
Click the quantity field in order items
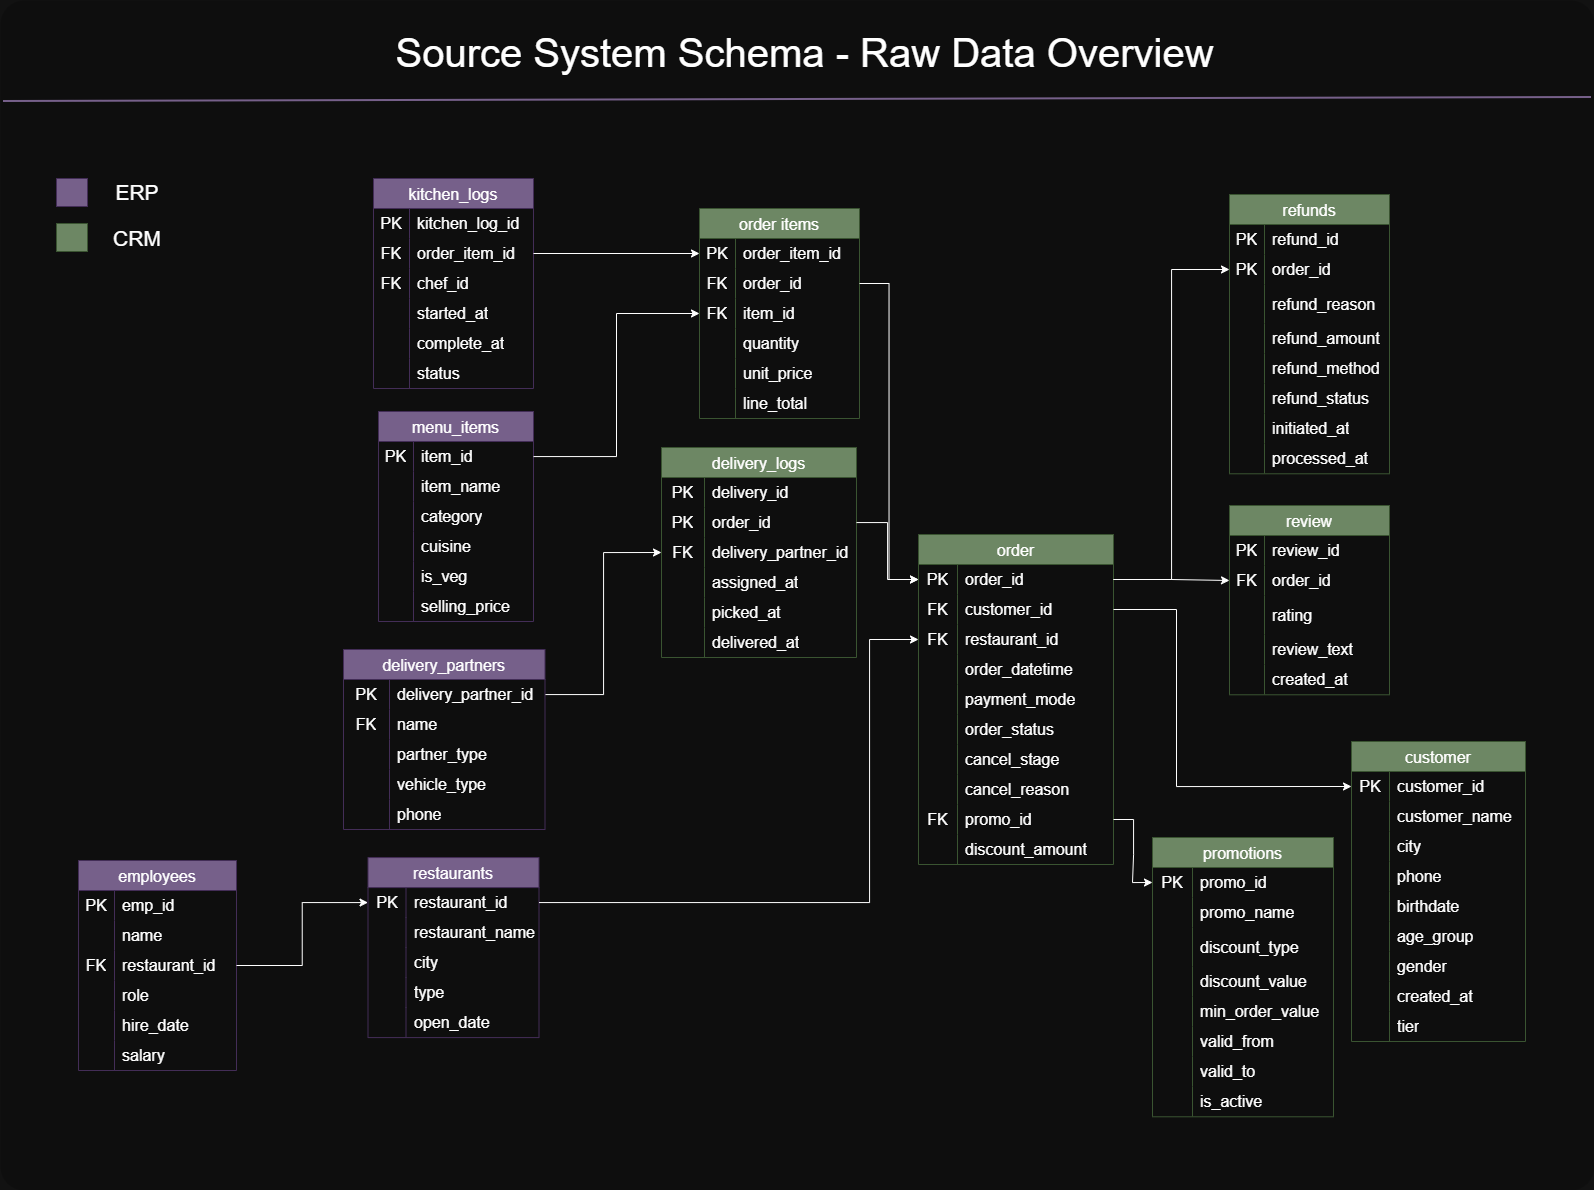771,343
